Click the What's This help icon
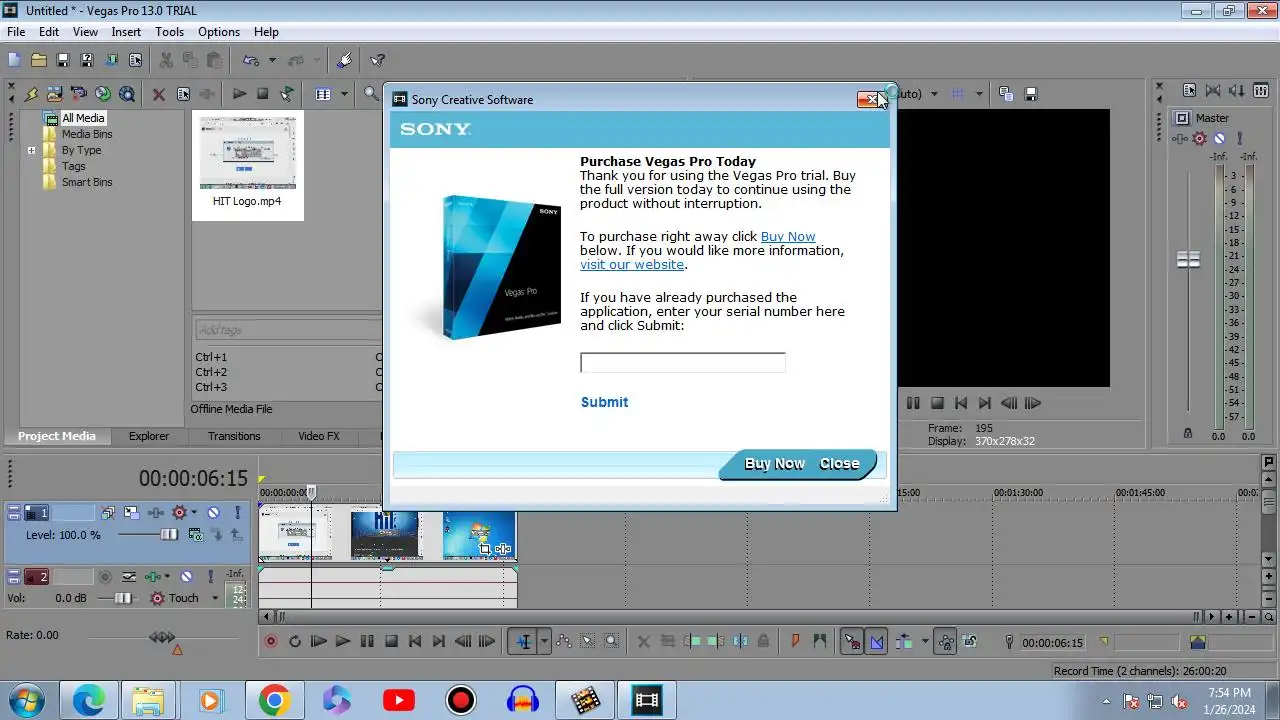 [377, 60]
